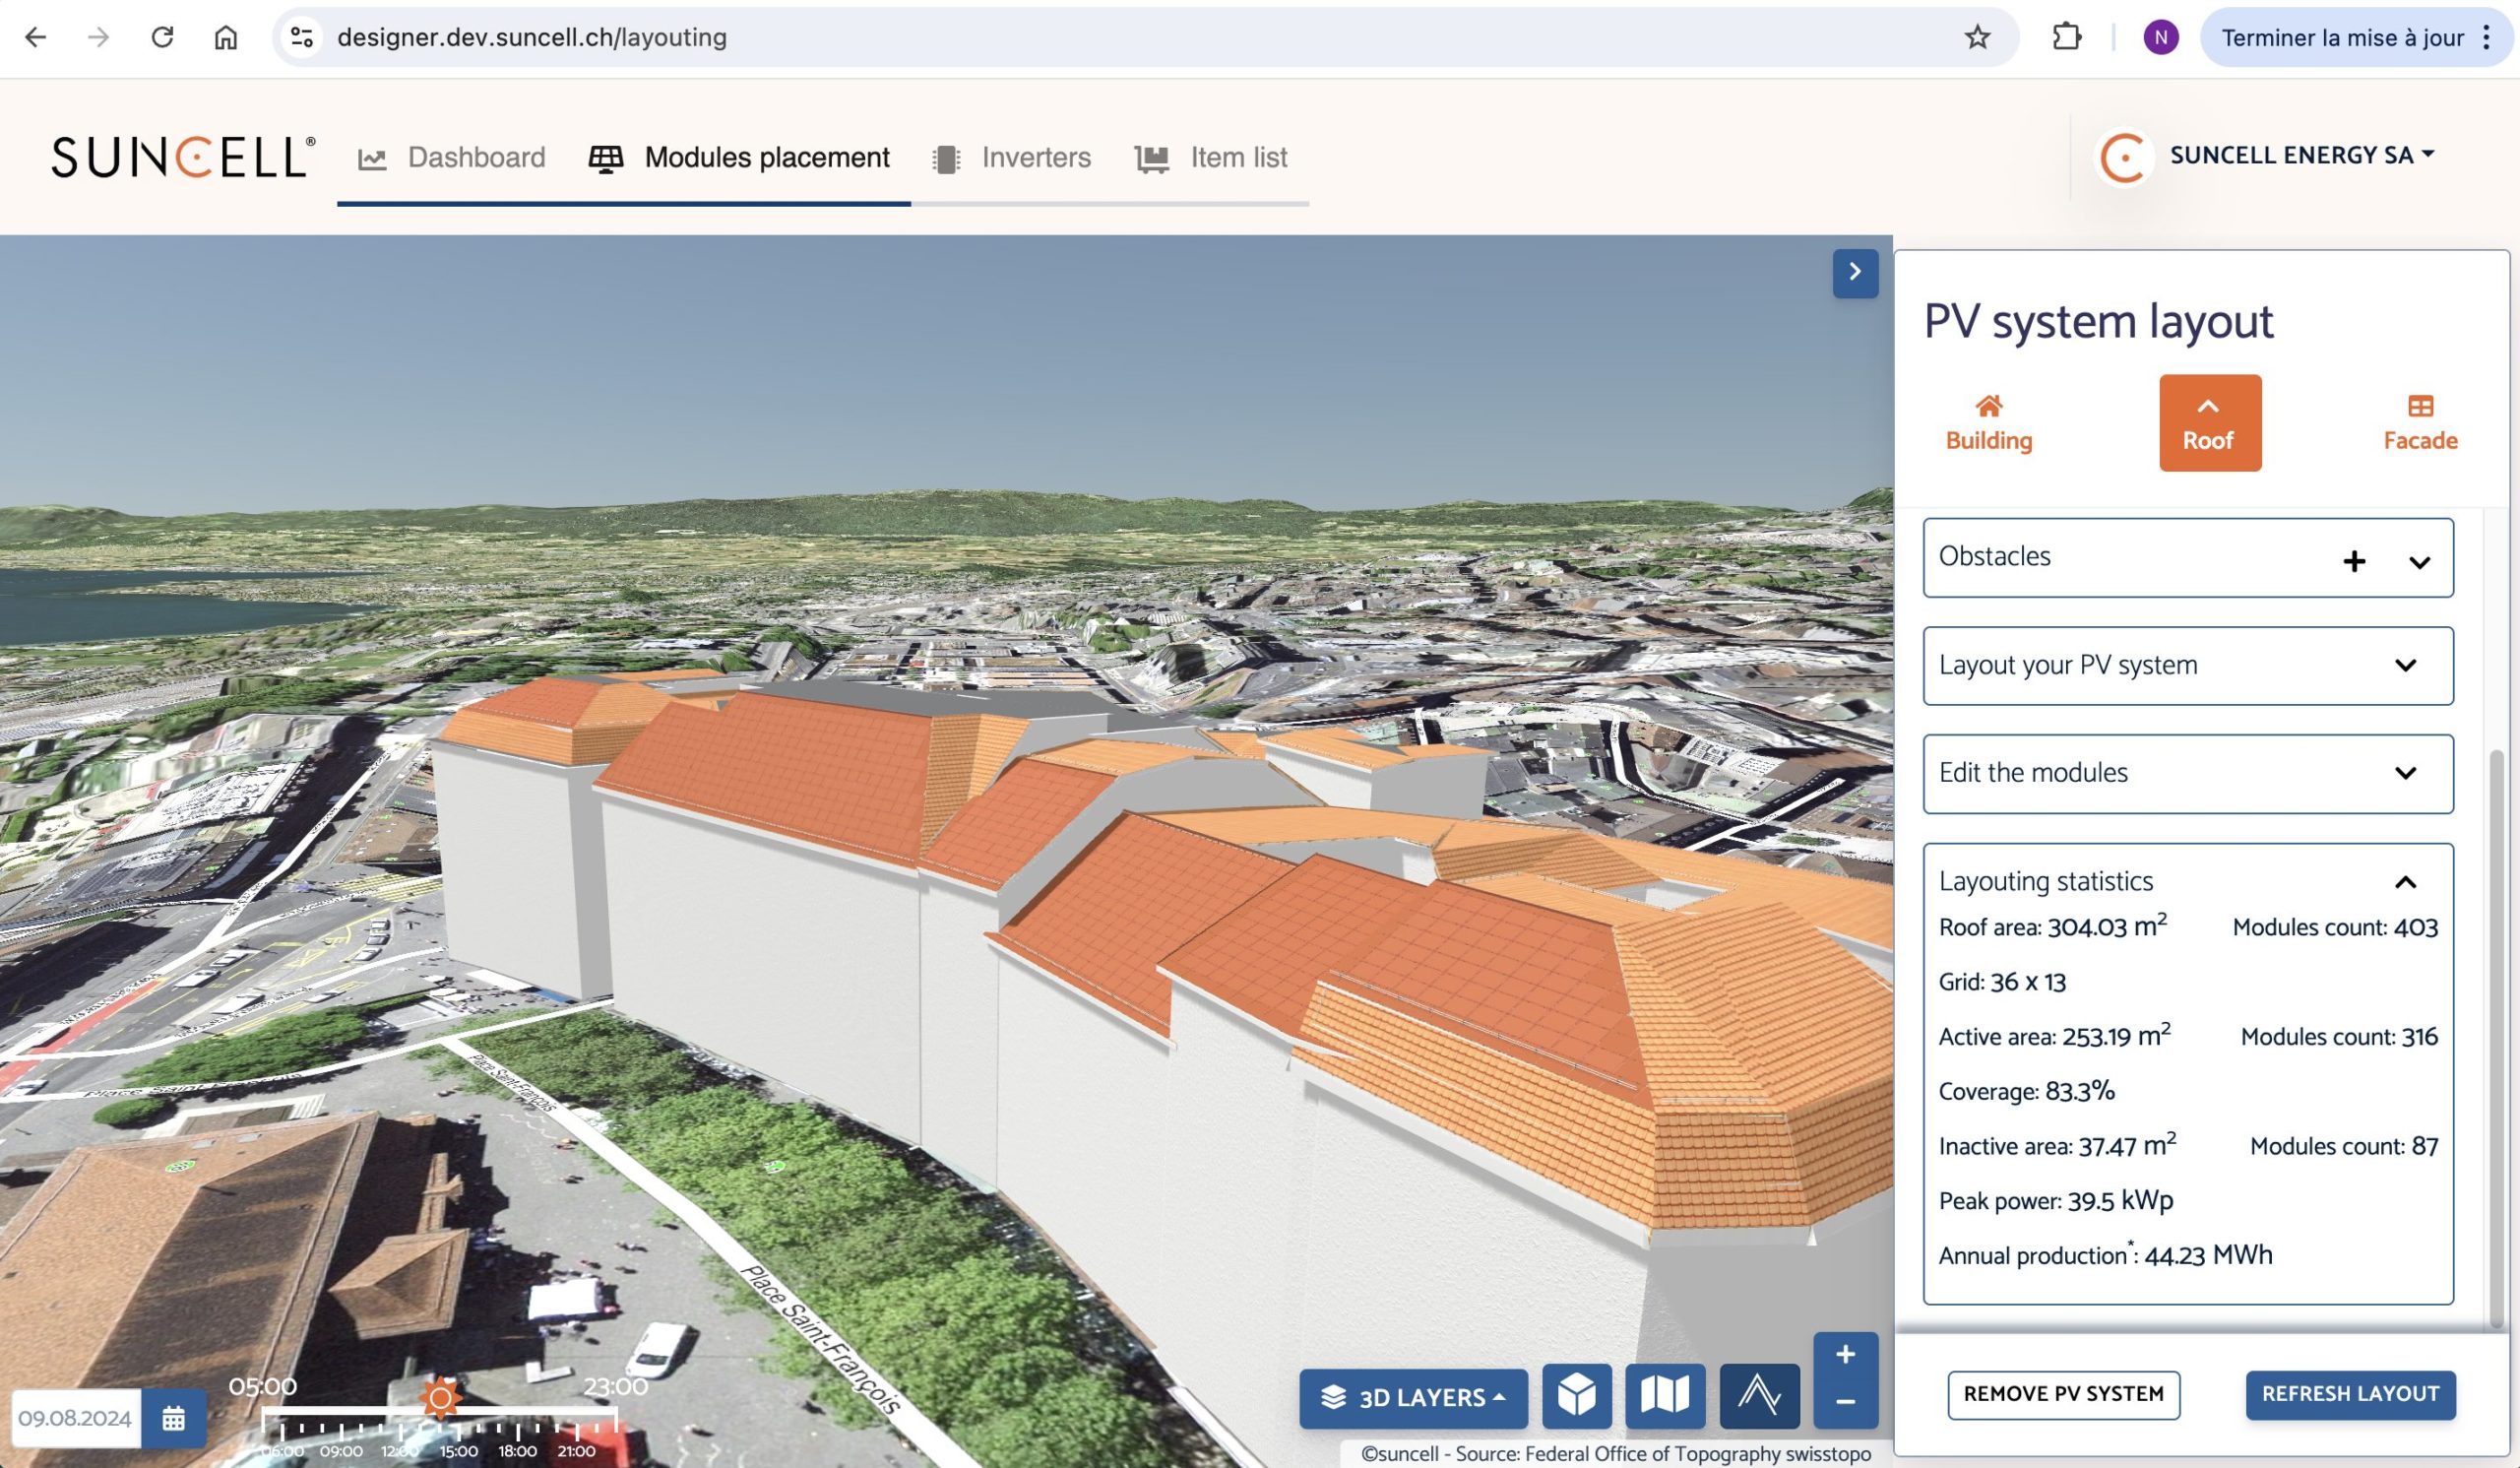
Task: Click the folded map view icon
Action: point(1664,1395)
